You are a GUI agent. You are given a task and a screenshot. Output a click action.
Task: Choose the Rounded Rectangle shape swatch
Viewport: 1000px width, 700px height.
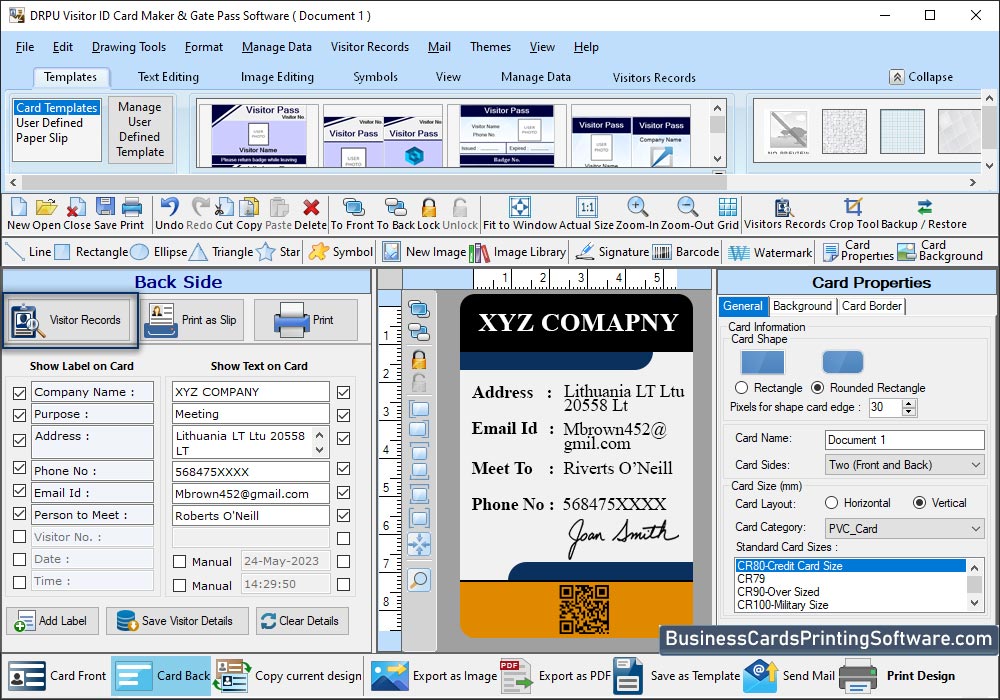[x=842, y=362]
